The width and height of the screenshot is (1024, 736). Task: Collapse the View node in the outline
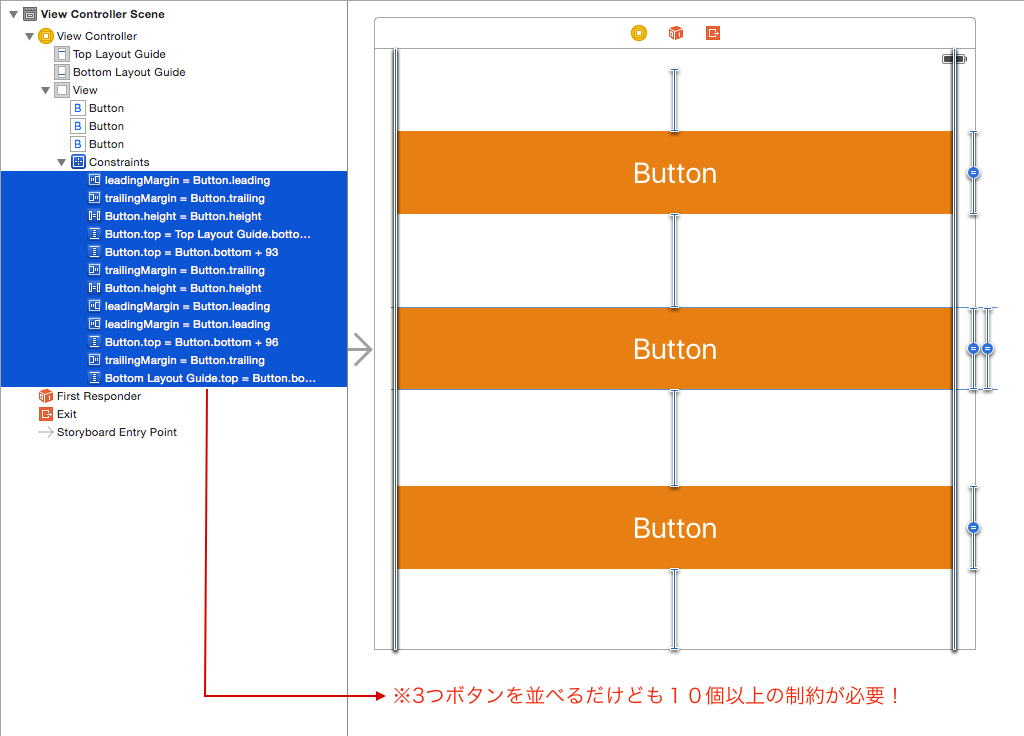pos(46,90)
